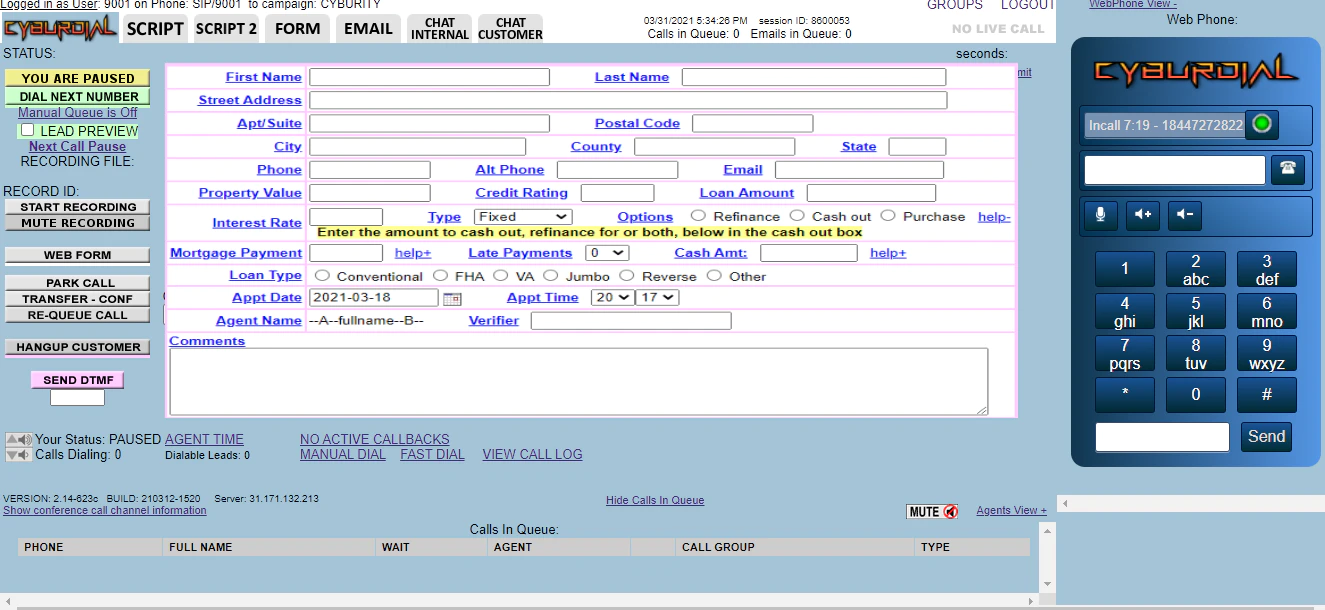Click the HANGUP CUSTOMER button
The height and width of the screenshot is (610, 1325).
(78, 347)
